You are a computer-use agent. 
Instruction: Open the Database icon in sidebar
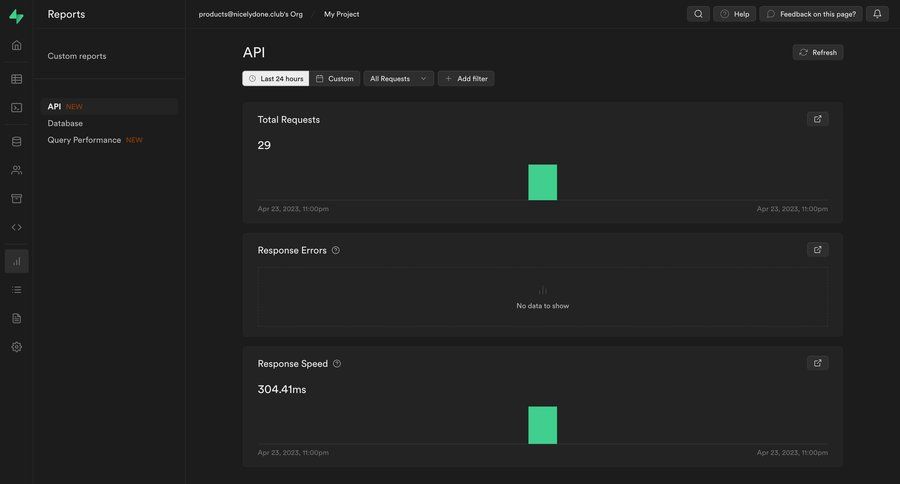point(17,141)
